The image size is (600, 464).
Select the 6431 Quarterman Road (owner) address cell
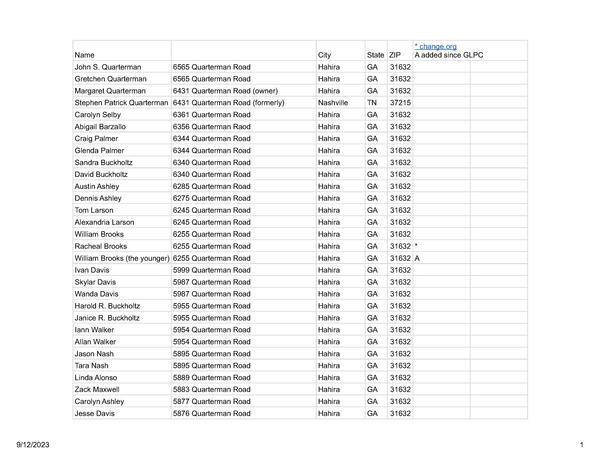pos(225,90)
